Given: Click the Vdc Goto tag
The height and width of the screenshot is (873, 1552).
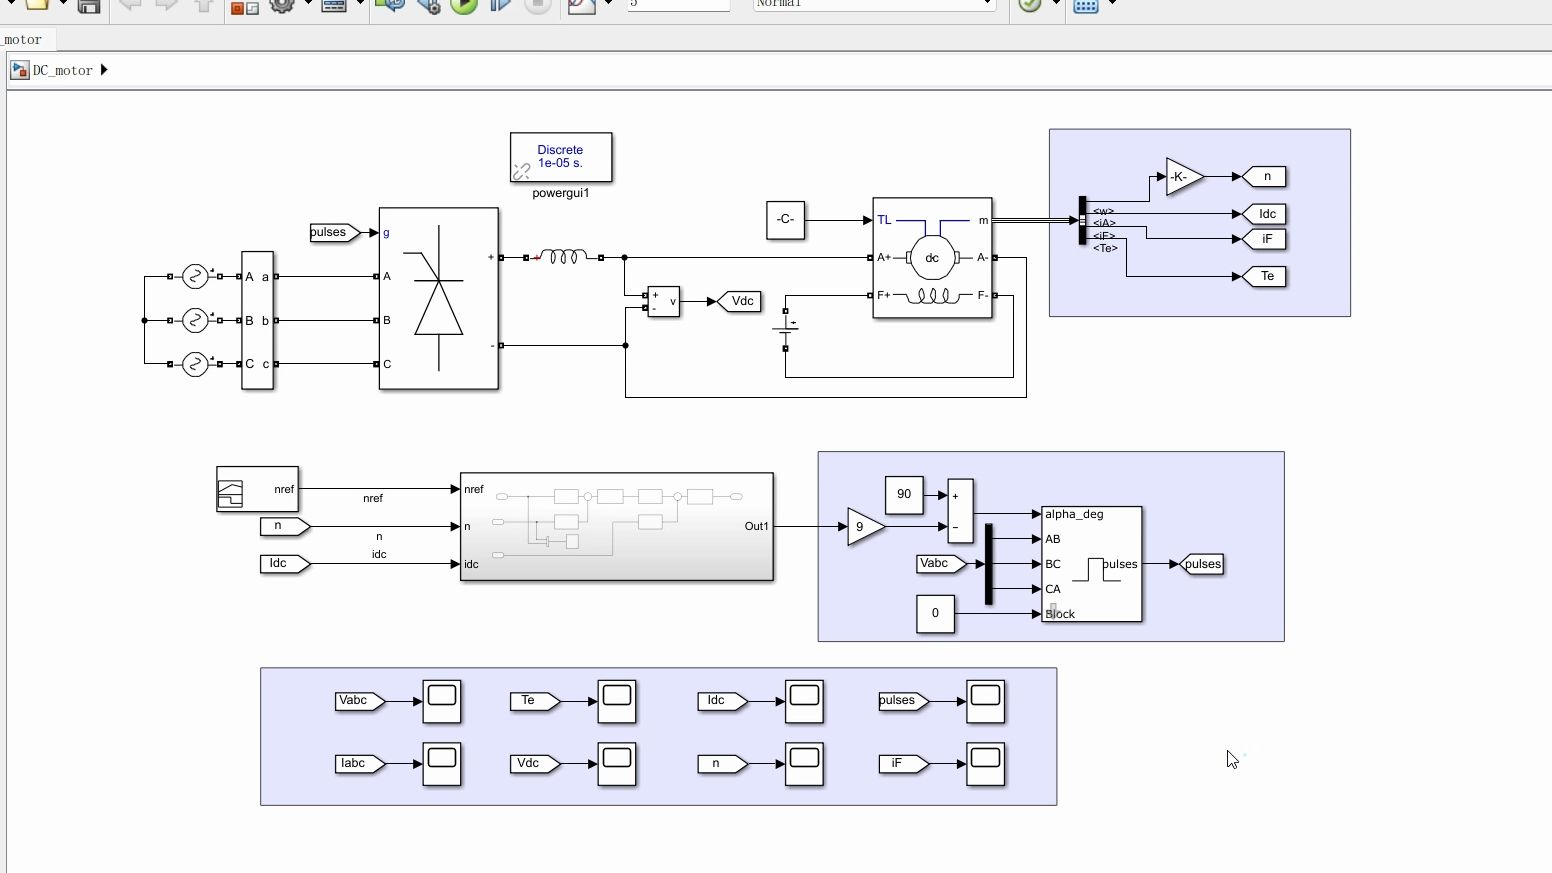Looking at the screenshot, I should point(741,301).
